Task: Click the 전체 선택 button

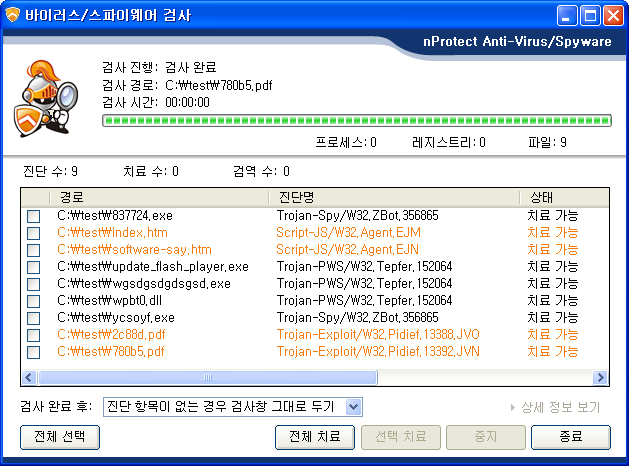Action: coord(60,437)
